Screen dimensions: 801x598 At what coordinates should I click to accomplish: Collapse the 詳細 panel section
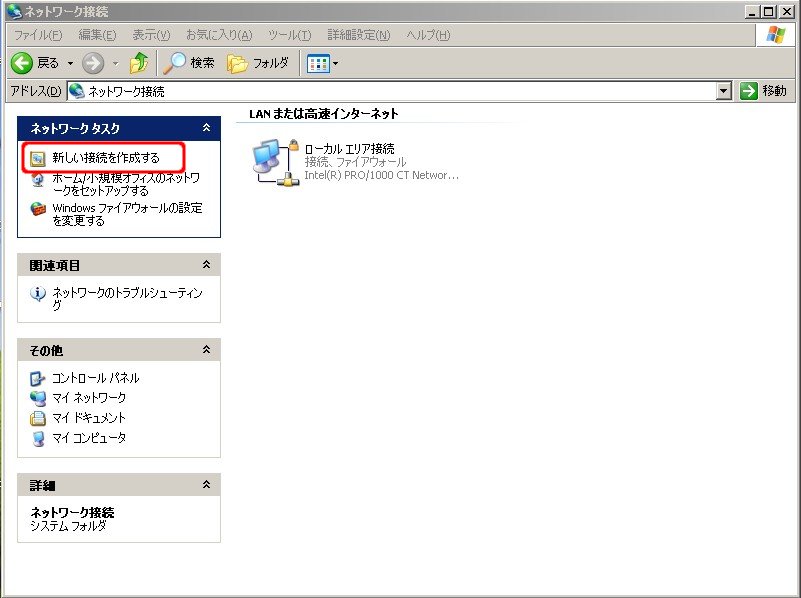pyautogui.click(x=206, y=485)
